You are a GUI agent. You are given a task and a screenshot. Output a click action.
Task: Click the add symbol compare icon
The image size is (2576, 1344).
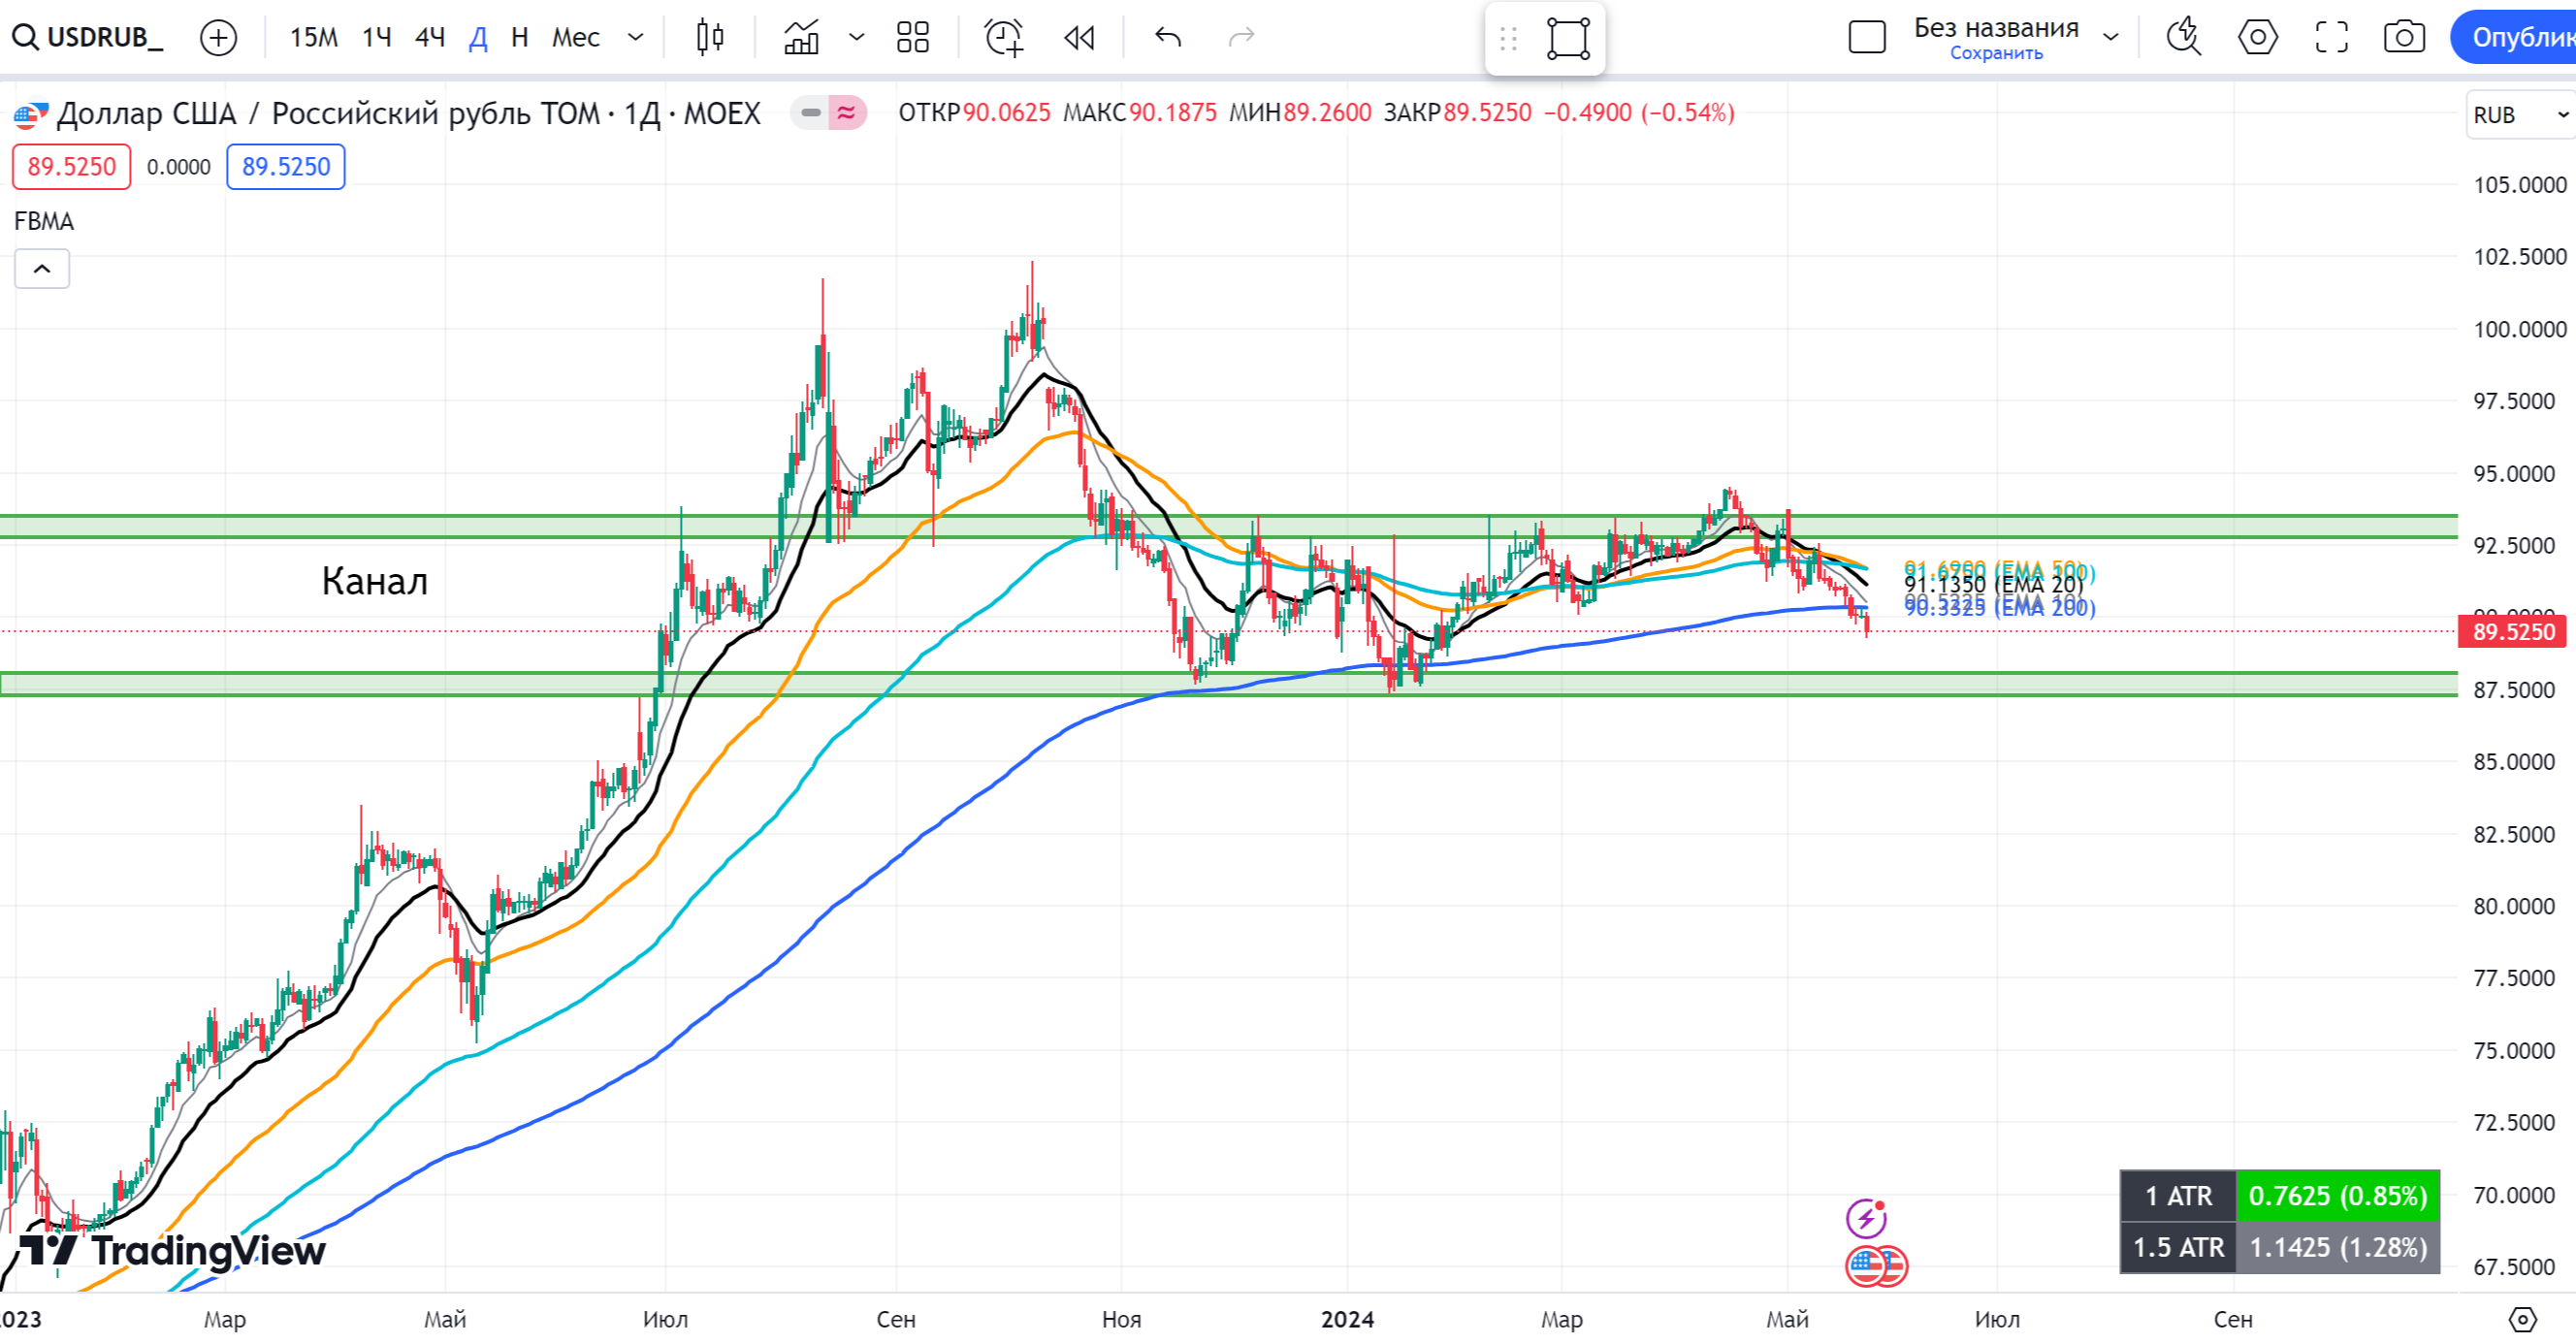coord(218,38)
